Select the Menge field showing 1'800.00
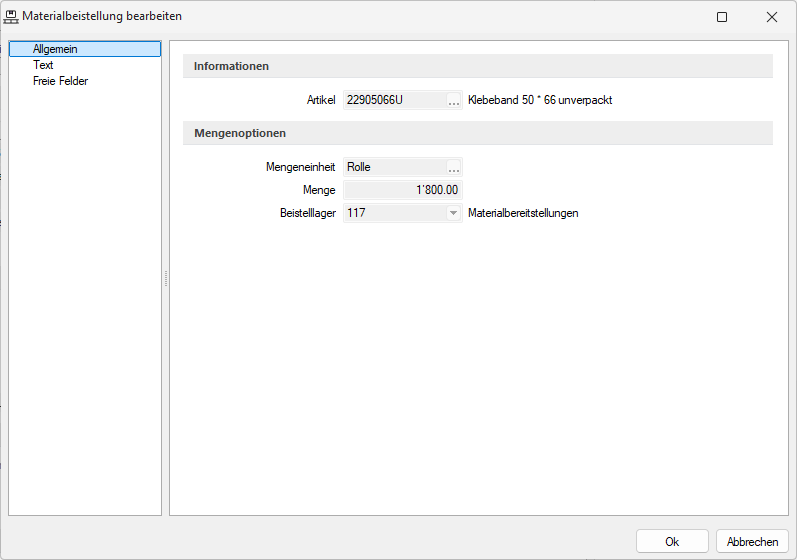 point(402,190)
